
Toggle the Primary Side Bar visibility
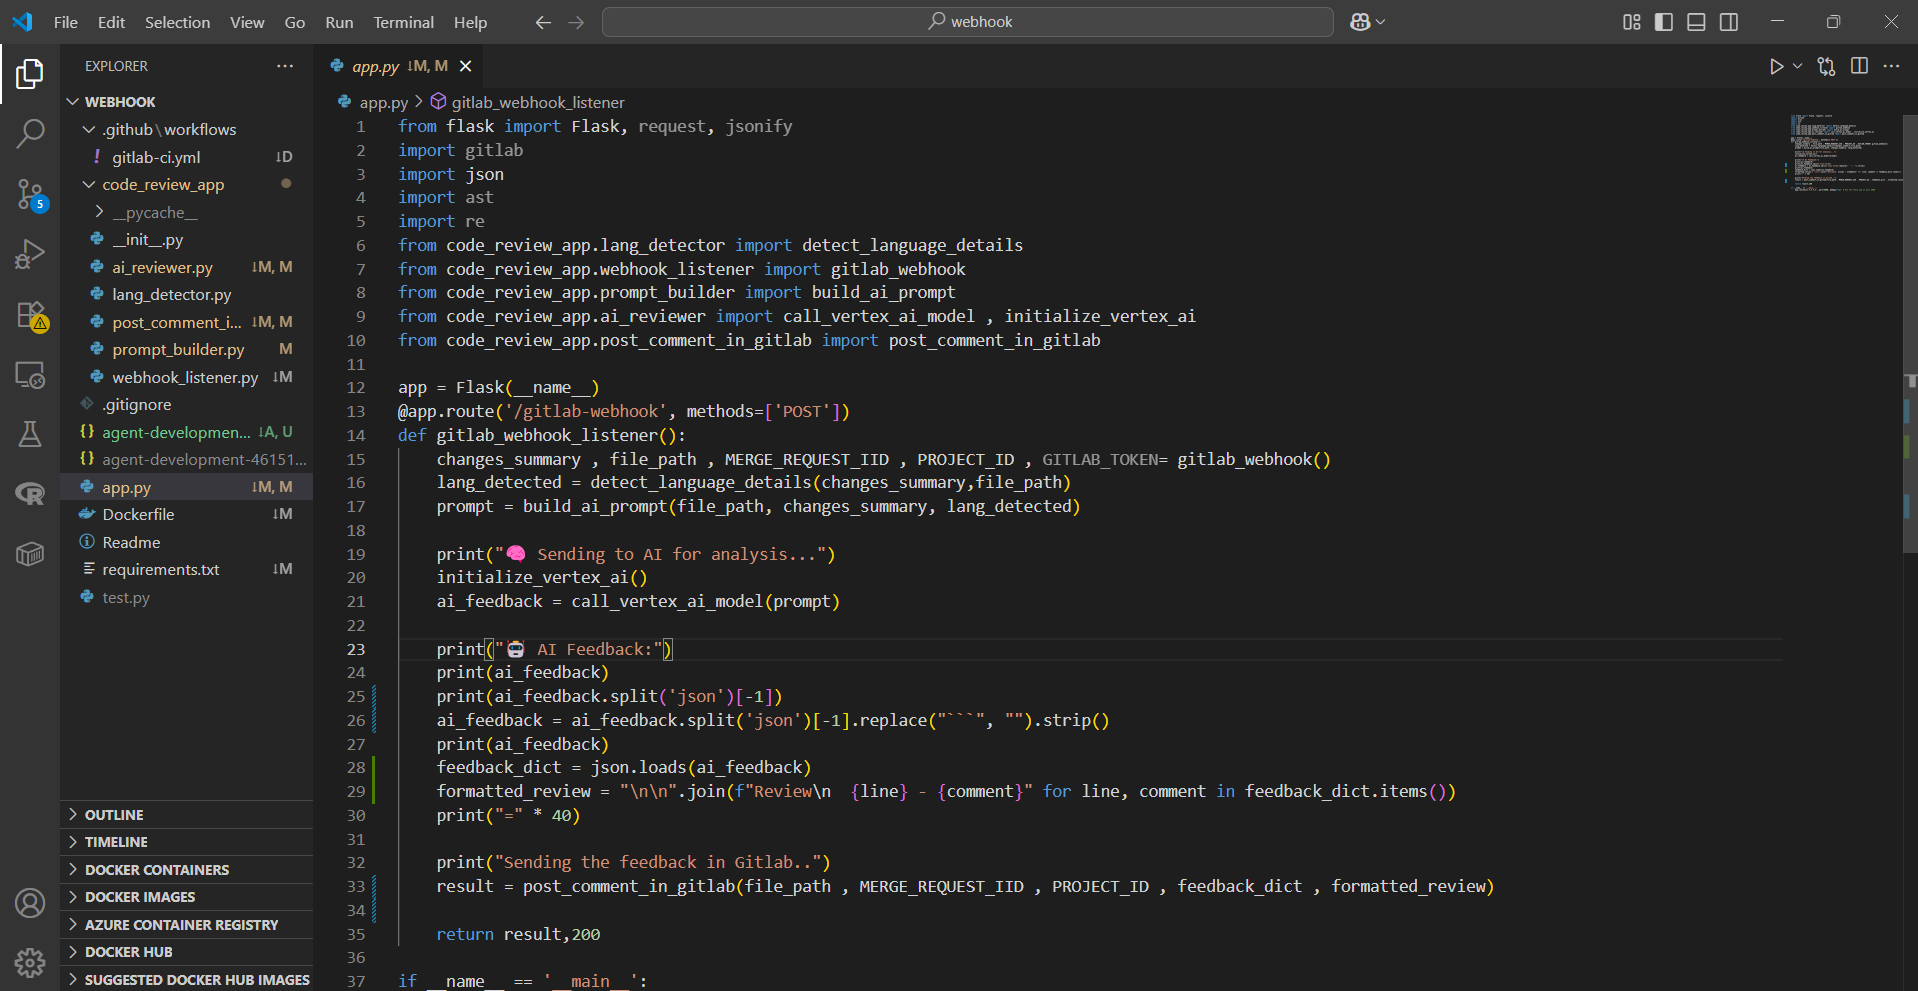tap(1664, 22)
